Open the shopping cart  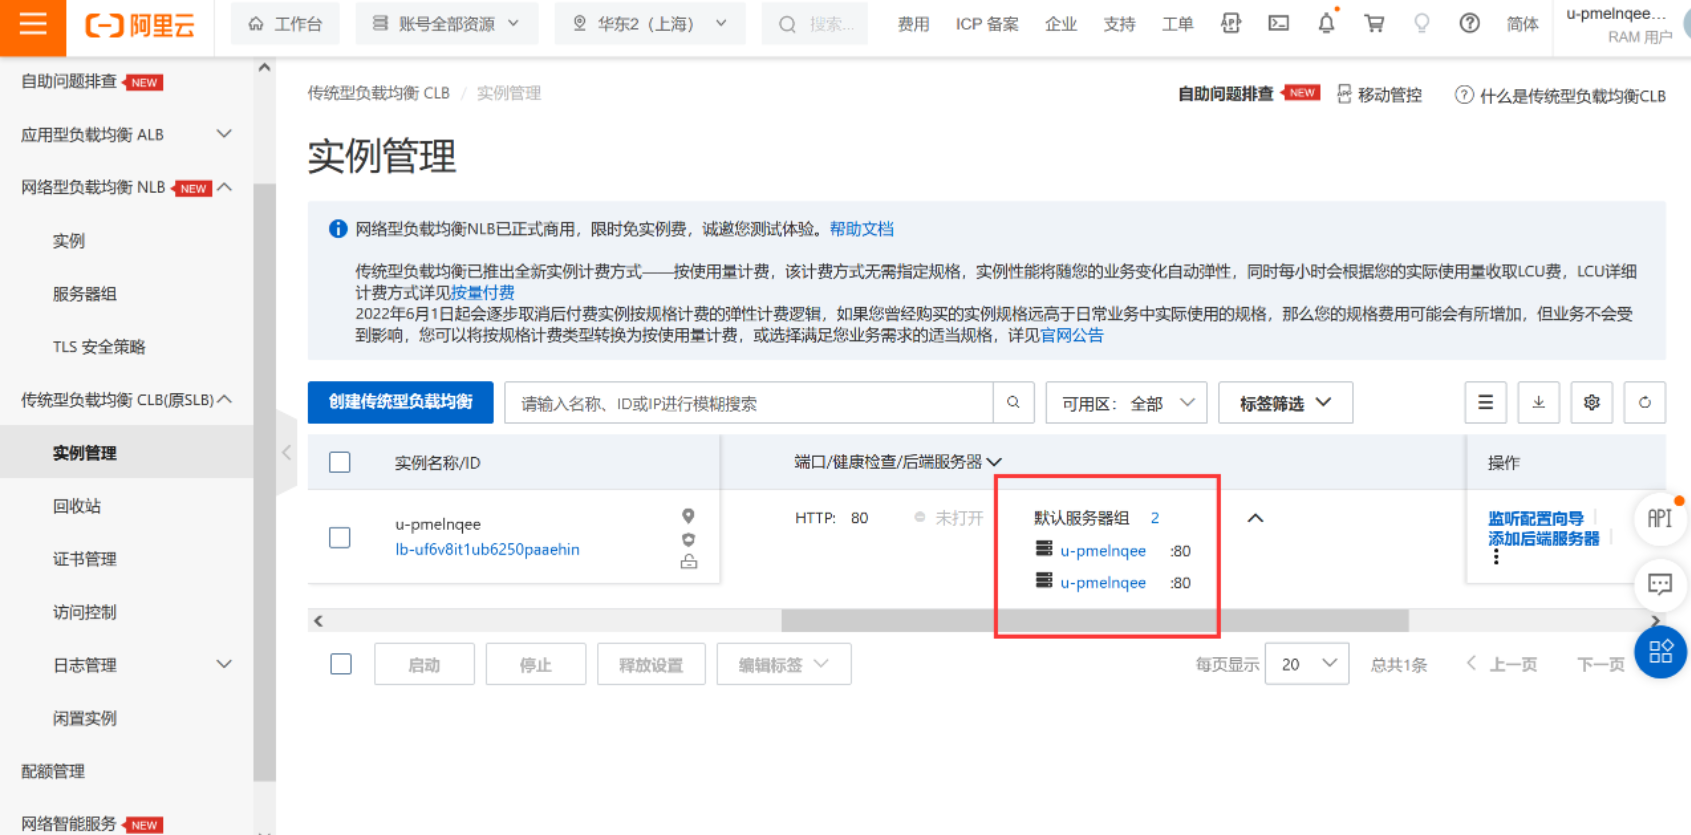1375,23
